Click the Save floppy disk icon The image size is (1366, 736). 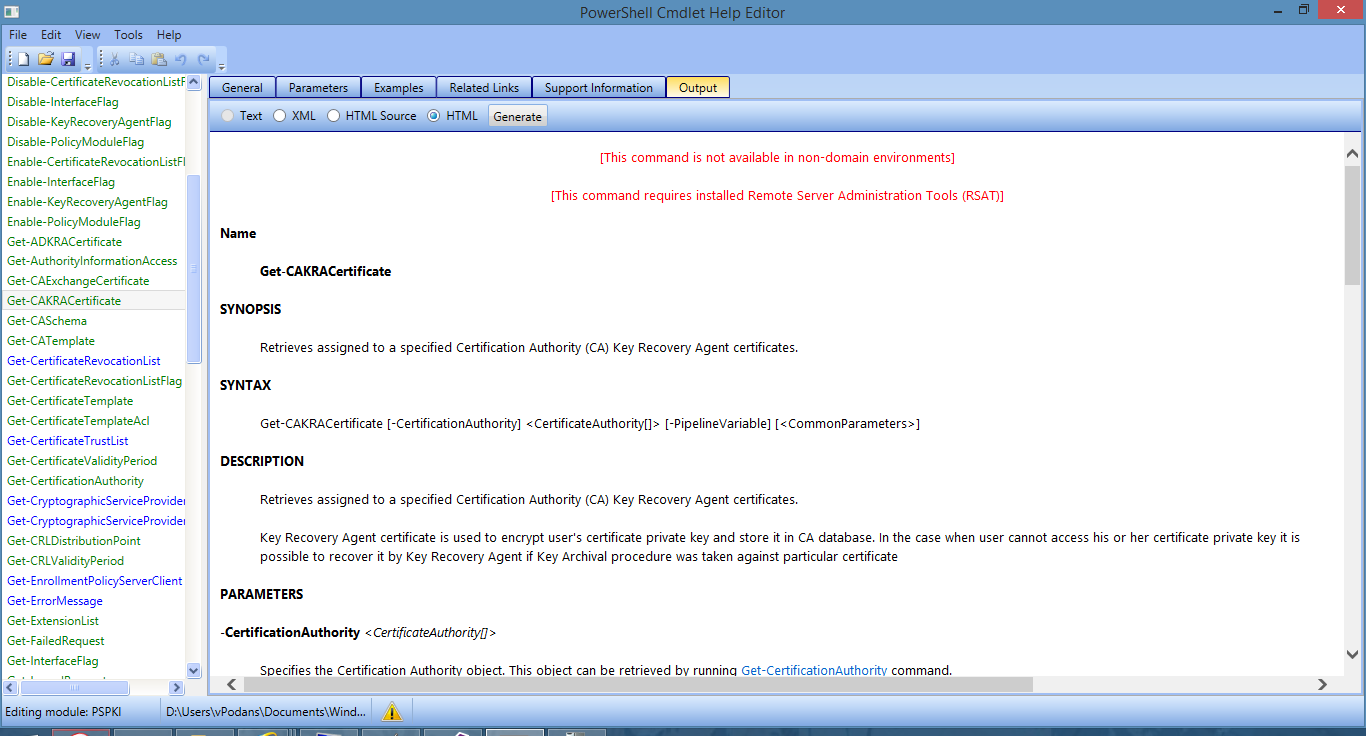point(68,60)
